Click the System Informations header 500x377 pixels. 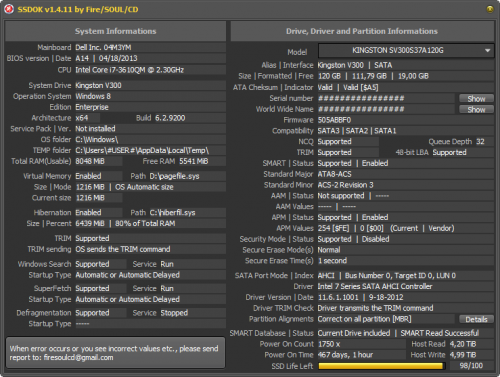coord(115,31)
